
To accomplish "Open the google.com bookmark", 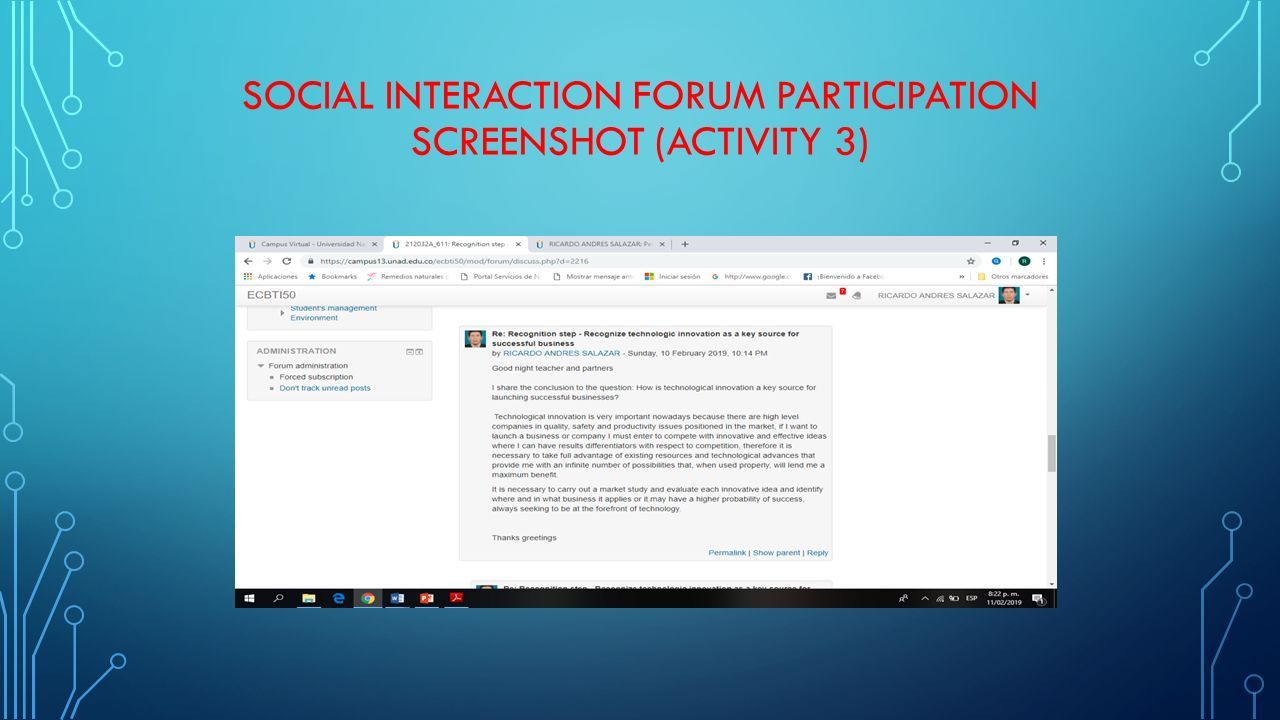I will (751, 276).
